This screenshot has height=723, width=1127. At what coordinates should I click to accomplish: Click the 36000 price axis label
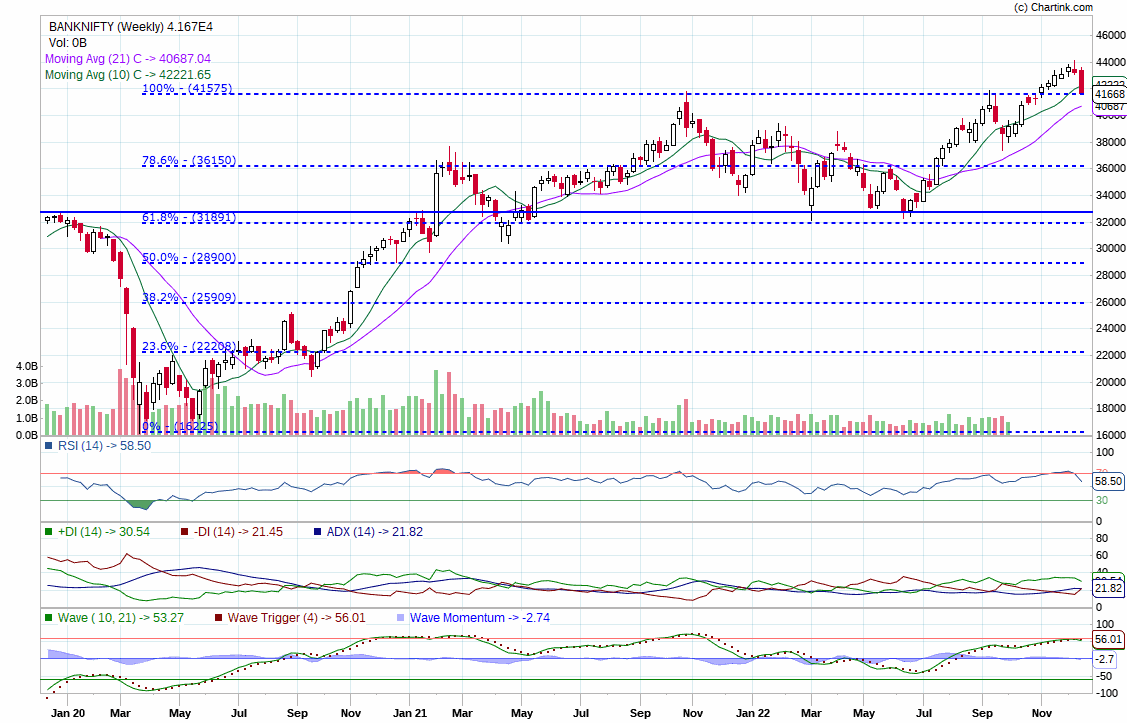point(1110,169)
